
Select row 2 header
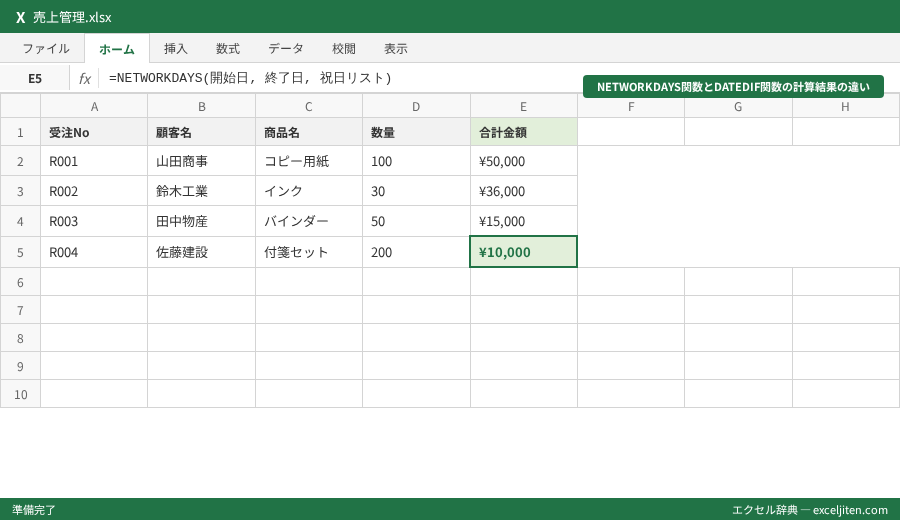(x=20, y=161)
